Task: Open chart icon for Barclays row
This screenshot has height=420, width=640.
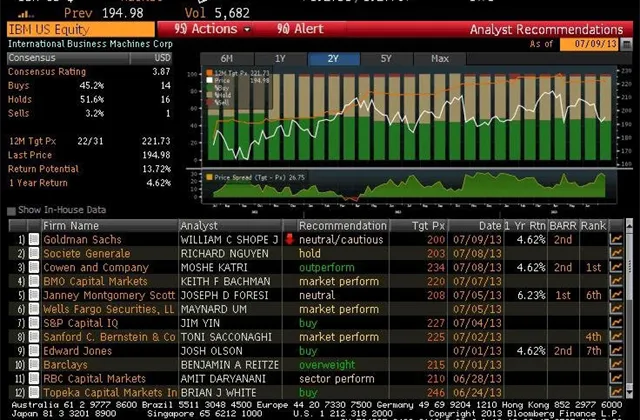Action: coord(616,364)
